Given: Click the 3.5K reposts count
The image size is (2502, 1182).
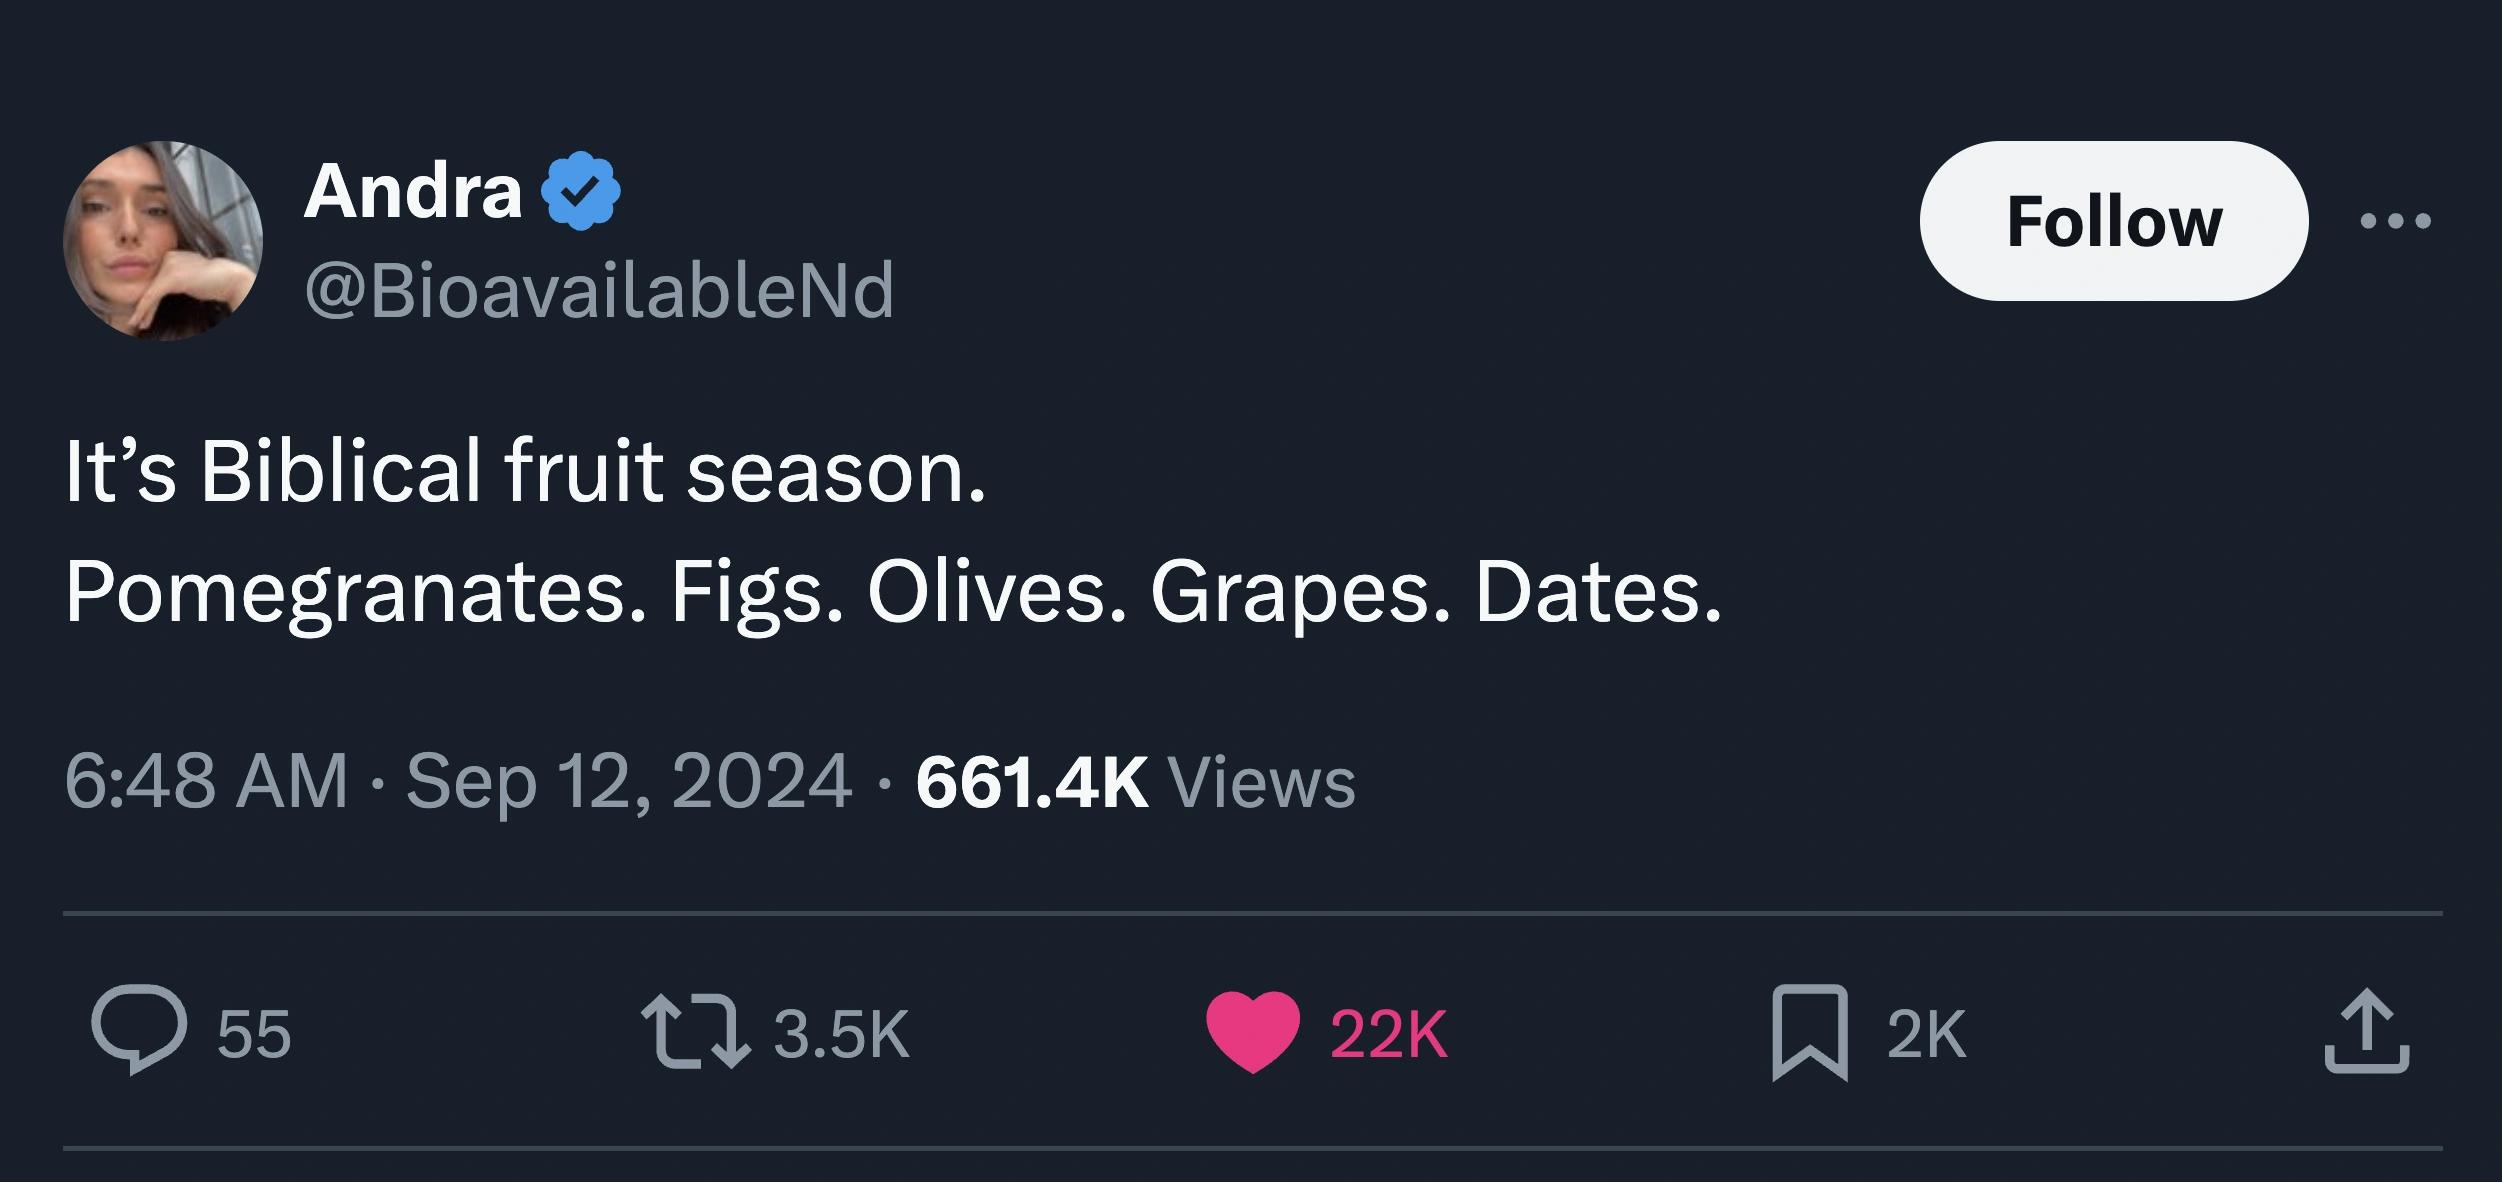Looking at the screenshot, I should pyautogui.click(x=841, y=1034).
